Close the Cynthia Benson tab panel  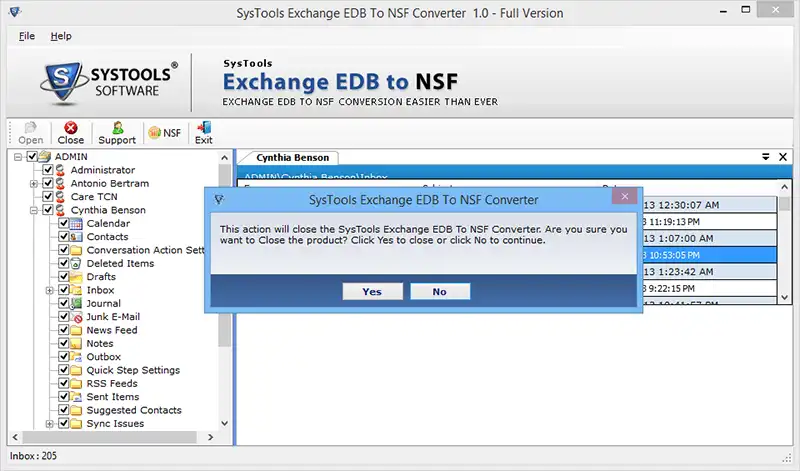click(x=783, y=157)
